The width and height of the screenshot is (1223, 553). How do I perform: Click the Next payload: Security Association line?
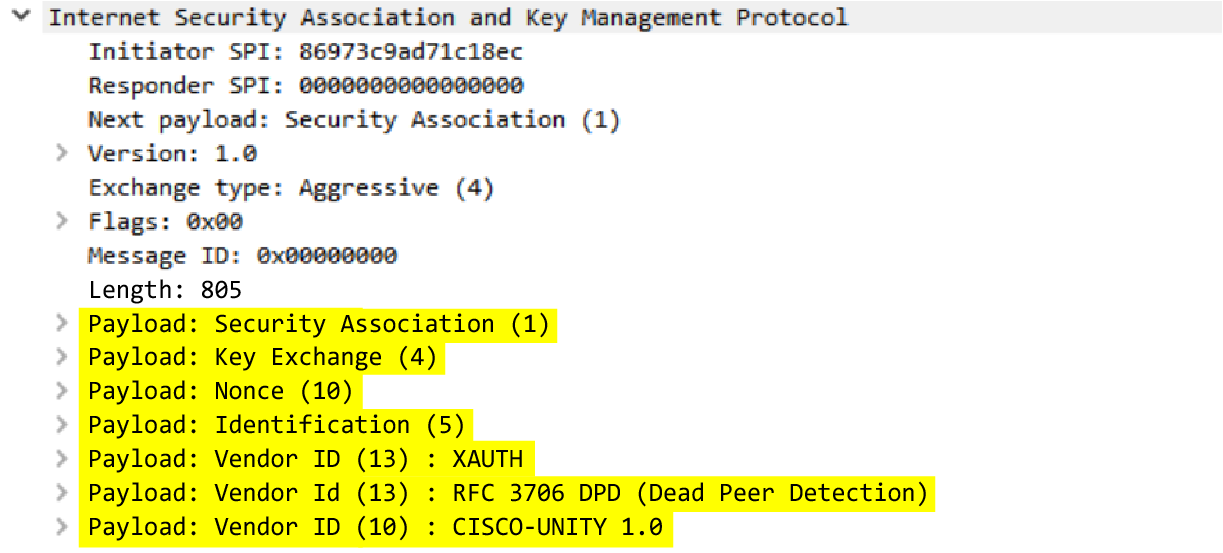pyautogui.click(x=354, y=120)
